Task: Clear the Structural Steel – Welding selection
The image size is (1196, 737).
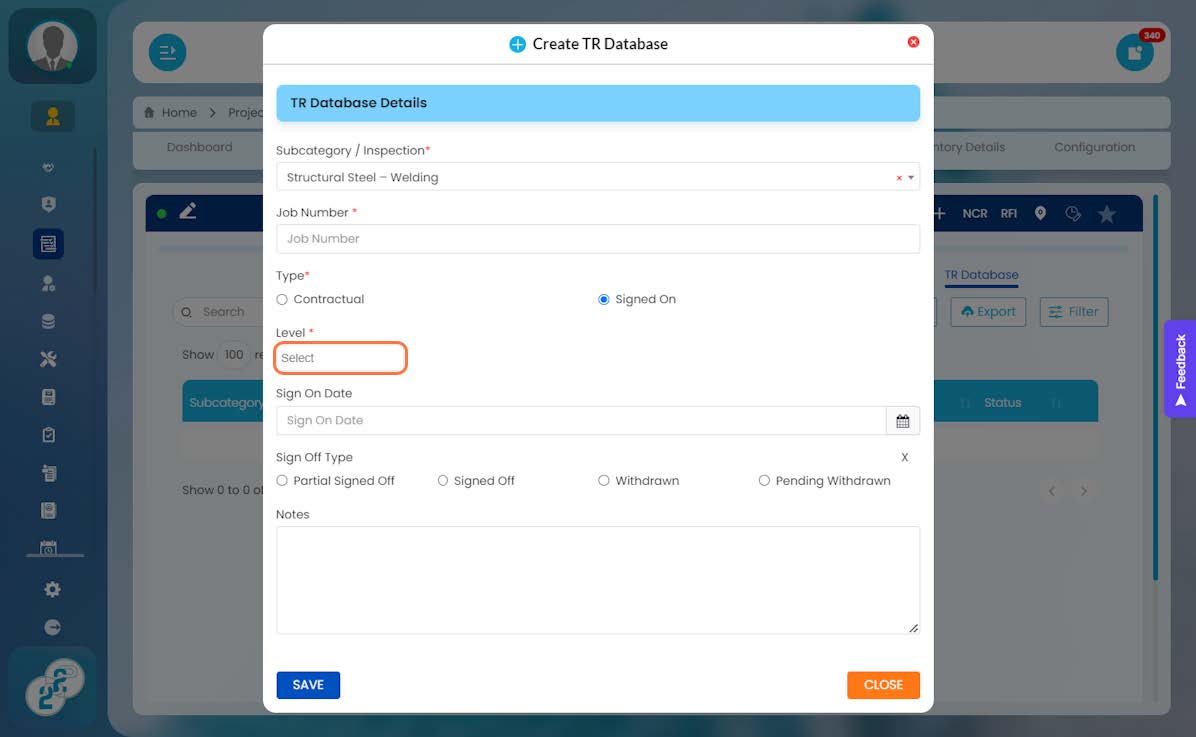Action: coord(899,178)
